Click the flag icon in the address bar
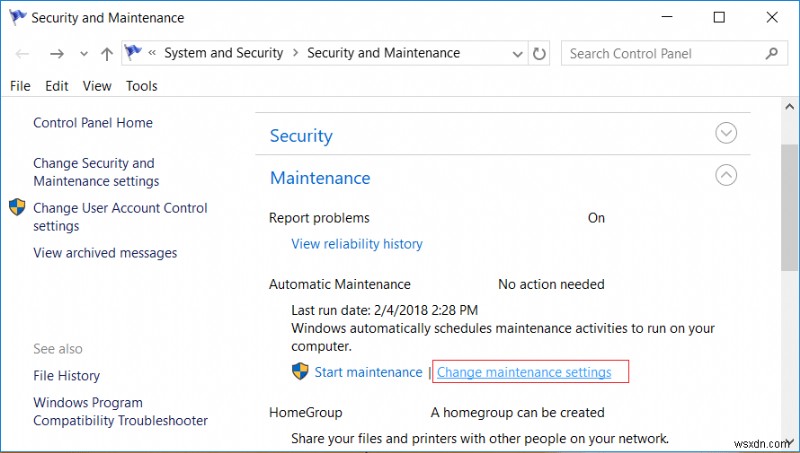Viewport: 800px width, 453px height. pos(133,53)
